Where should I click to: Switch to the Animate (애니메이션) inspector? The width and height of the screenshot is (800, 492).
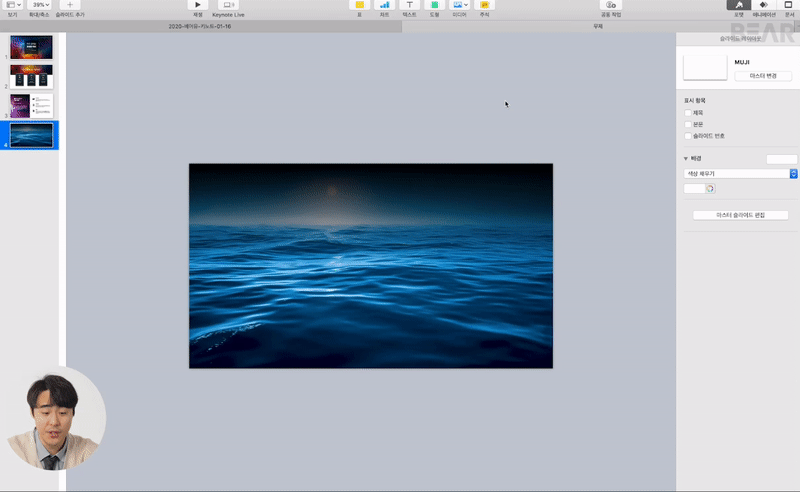pyautogui.click(x=764, y=5)
